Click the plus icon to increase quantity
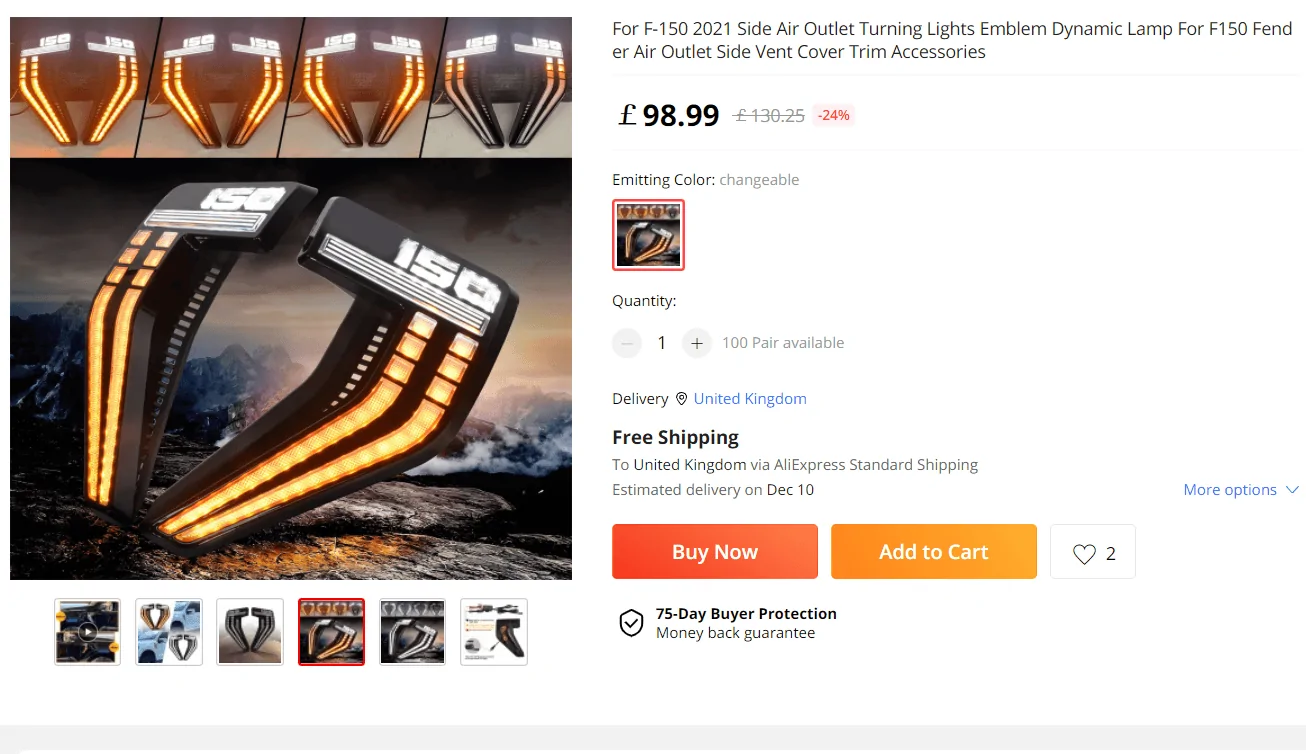Image resolution: width=1306 pixels, height=754 pixels. click(x=696, y=342)
